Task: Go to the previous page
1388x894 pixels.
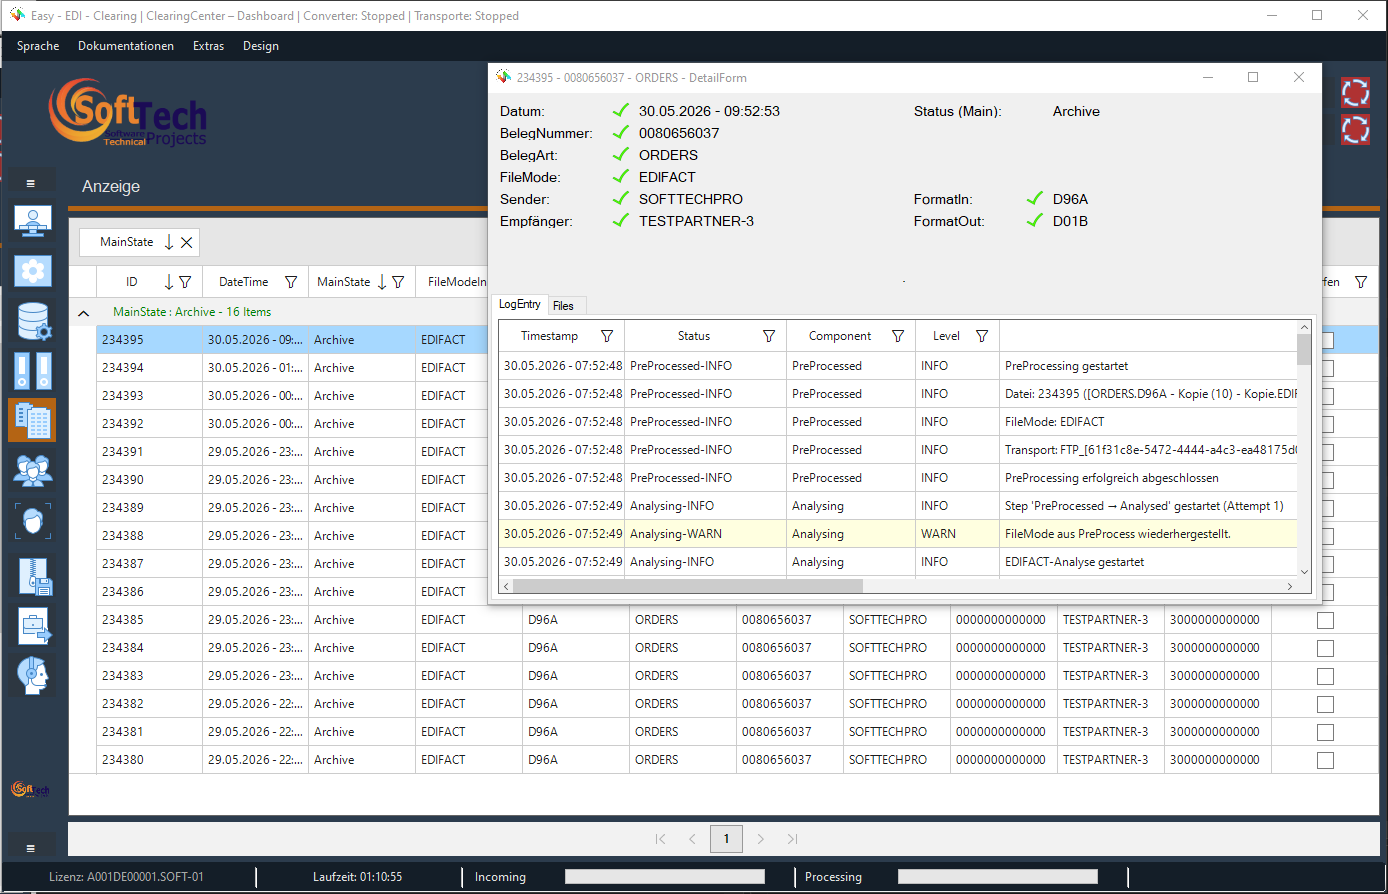Action: [692, 839]
